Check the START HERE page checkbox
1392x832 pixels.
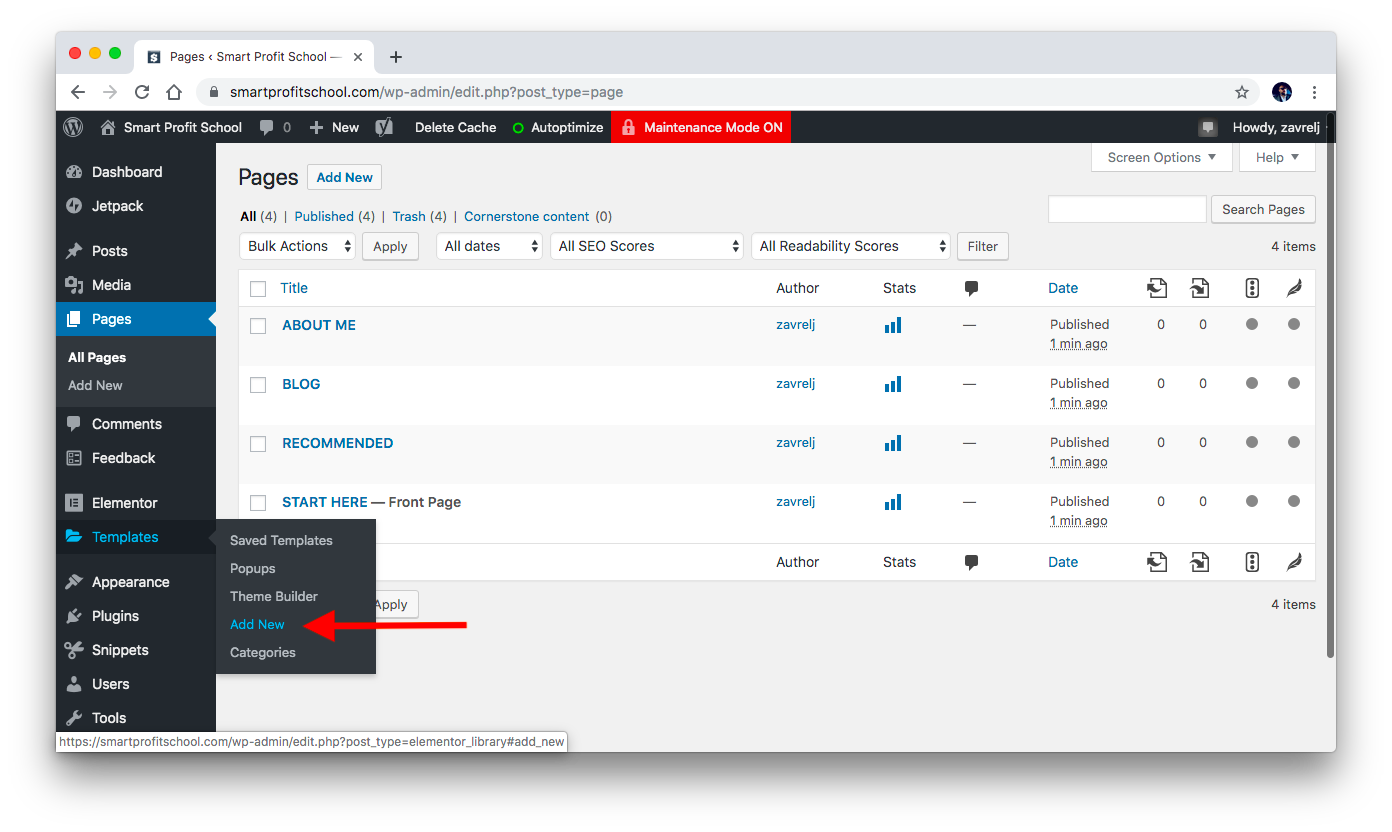click(x=258, y=503)
